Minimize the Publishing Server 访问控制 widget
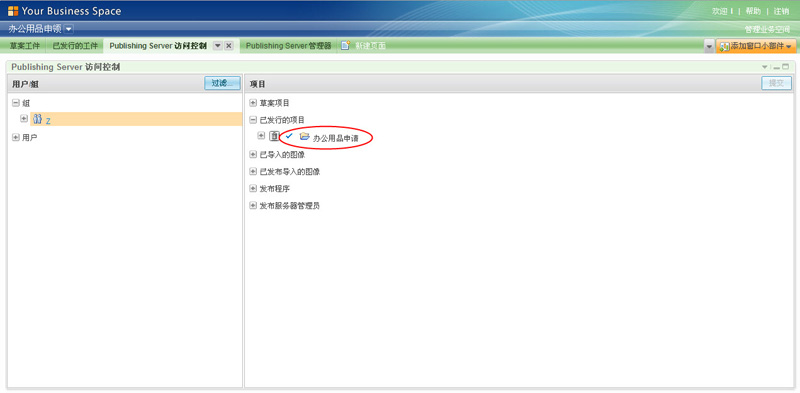The height and width of the screenshot is (393, 800). pyautogui.click(x=777, y=67)
